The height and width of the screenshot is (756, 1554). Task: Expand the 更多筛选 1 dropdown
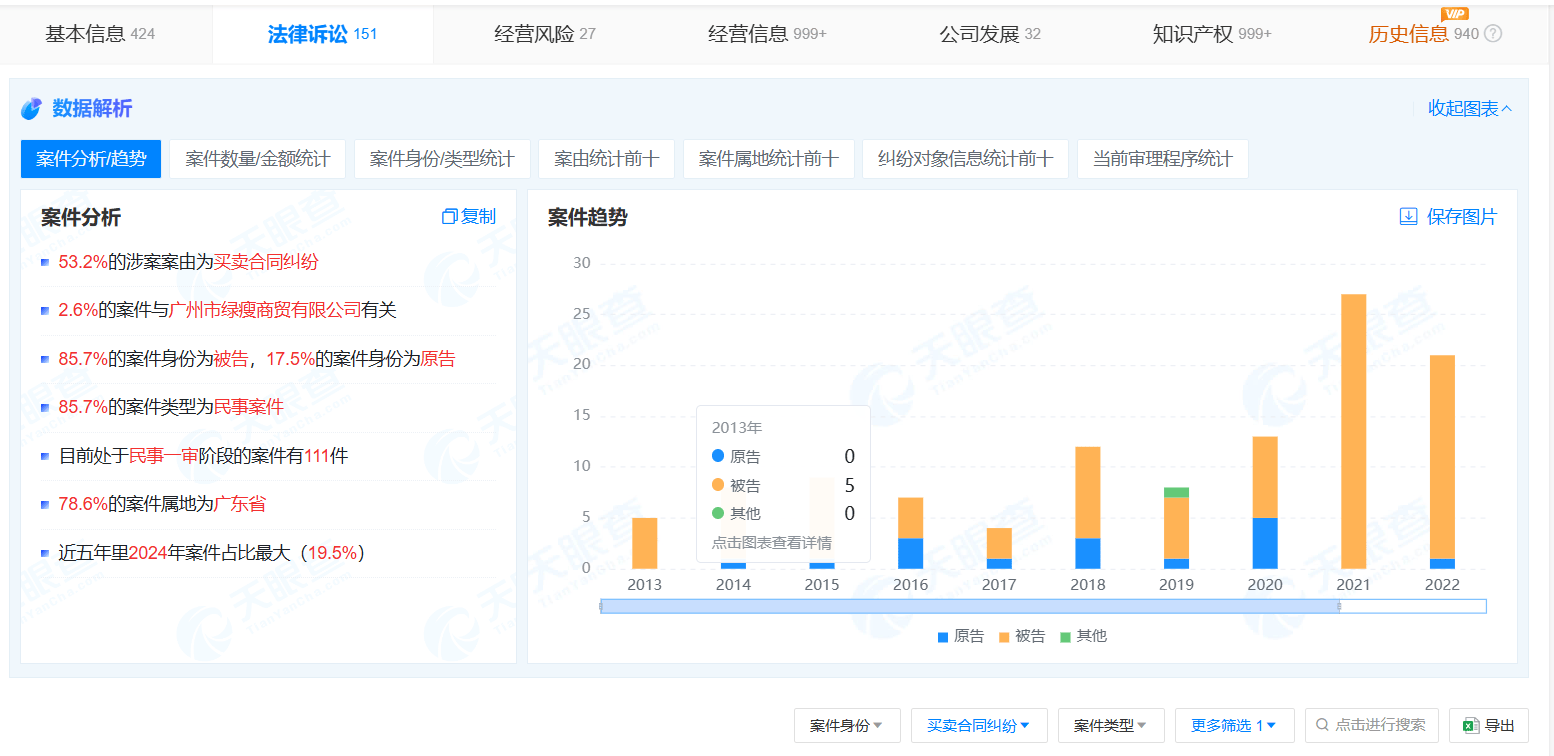coord(1235,726)
